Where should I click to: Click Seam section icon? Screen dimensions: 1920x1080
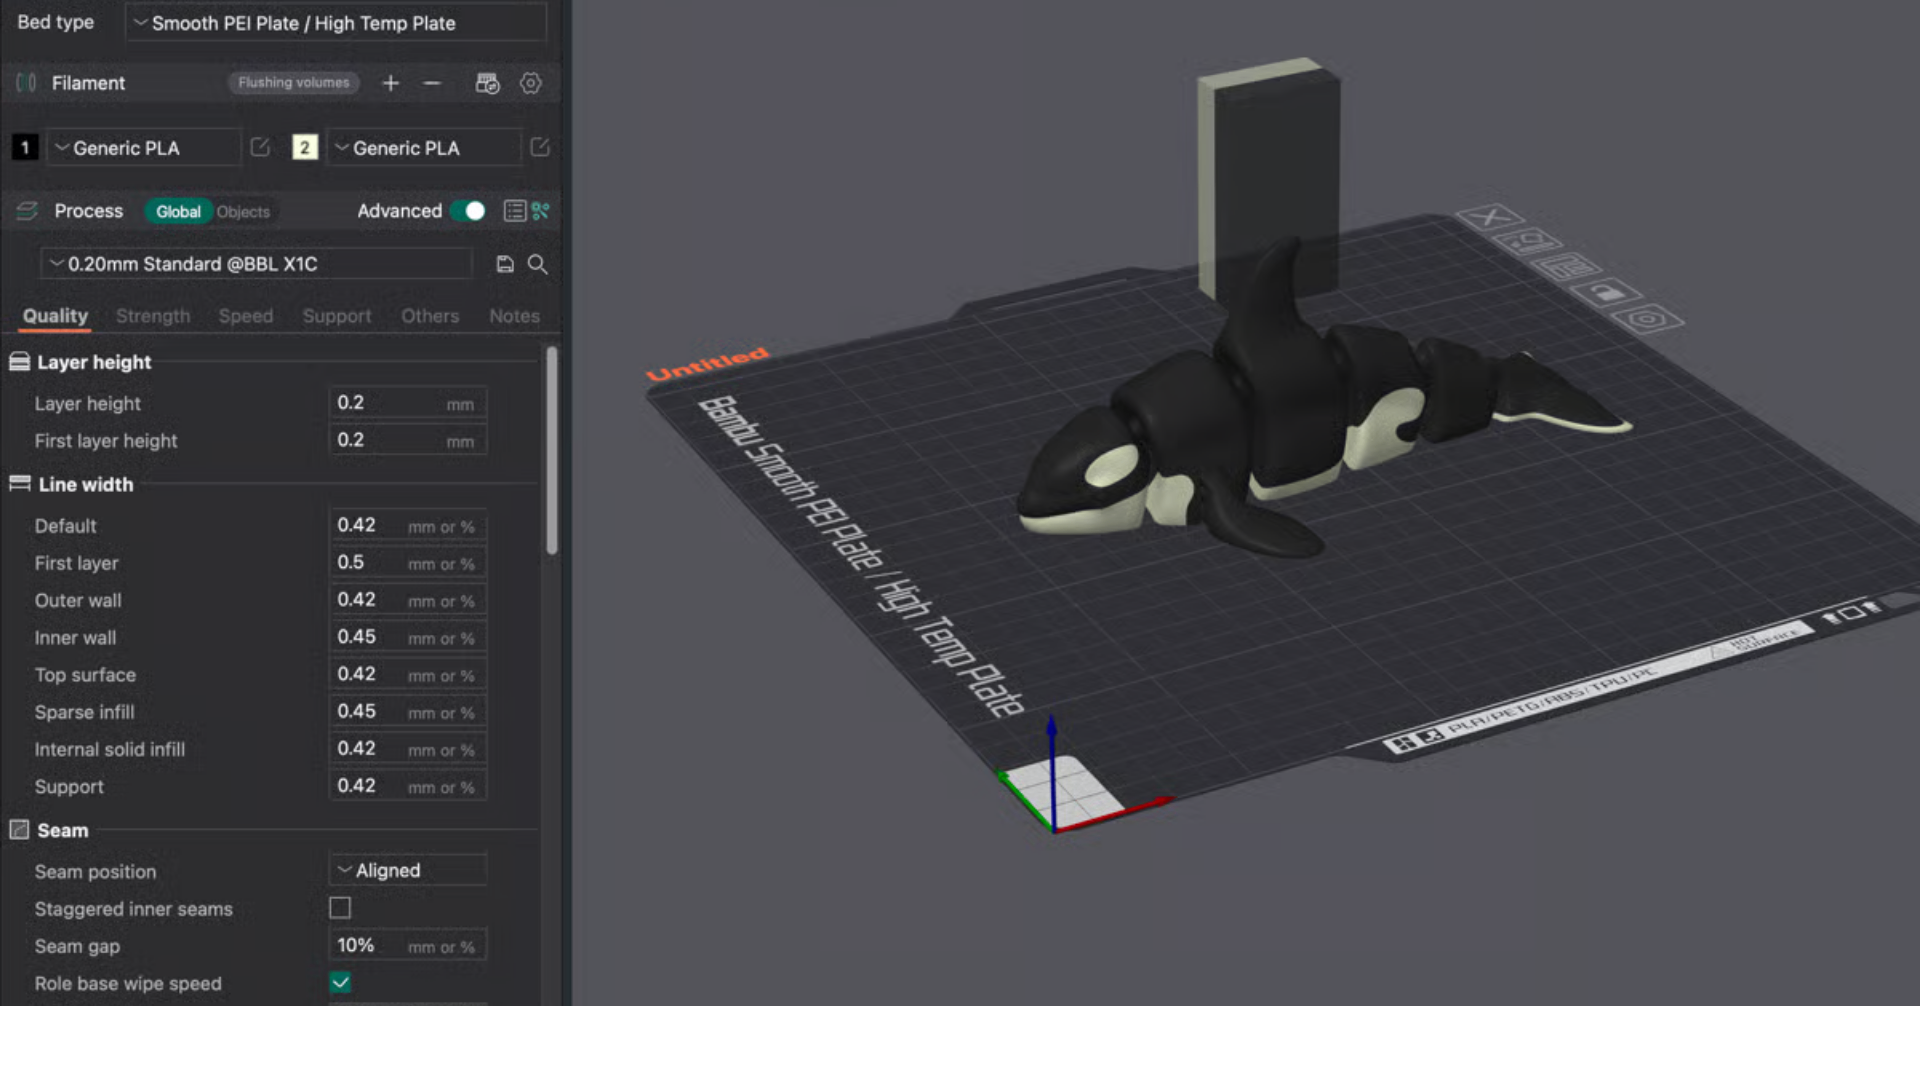(19, 830)
